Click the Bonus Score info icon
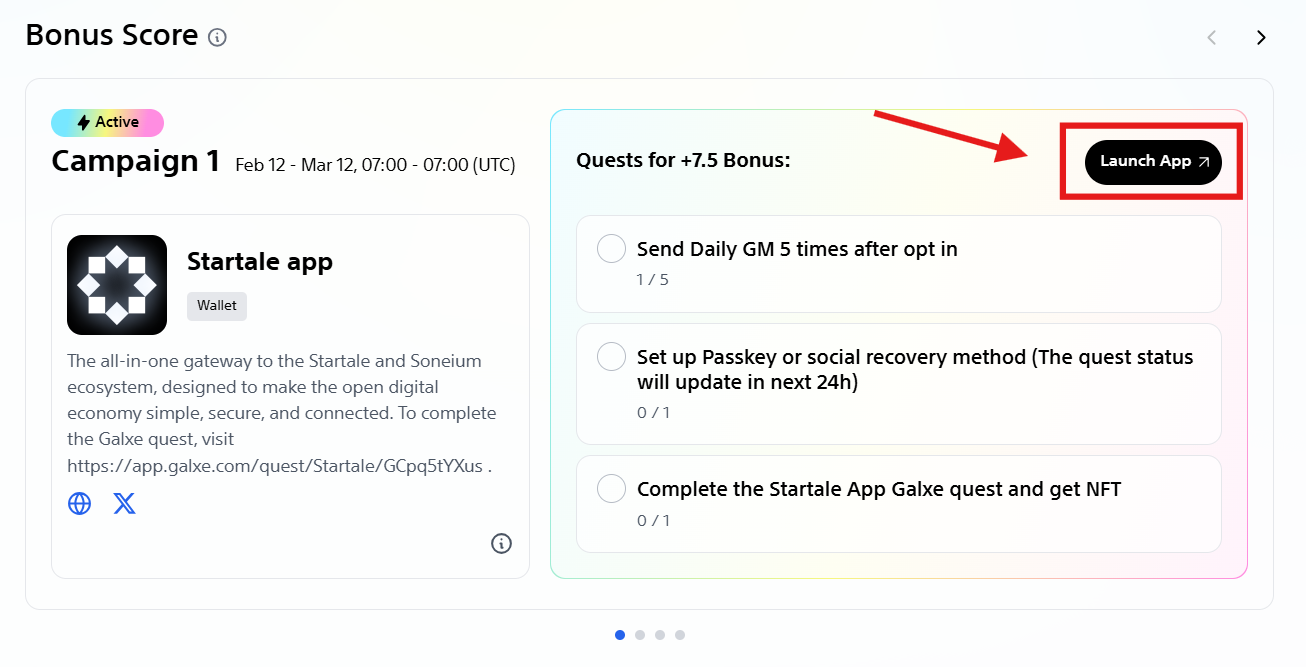 (217, 38)
